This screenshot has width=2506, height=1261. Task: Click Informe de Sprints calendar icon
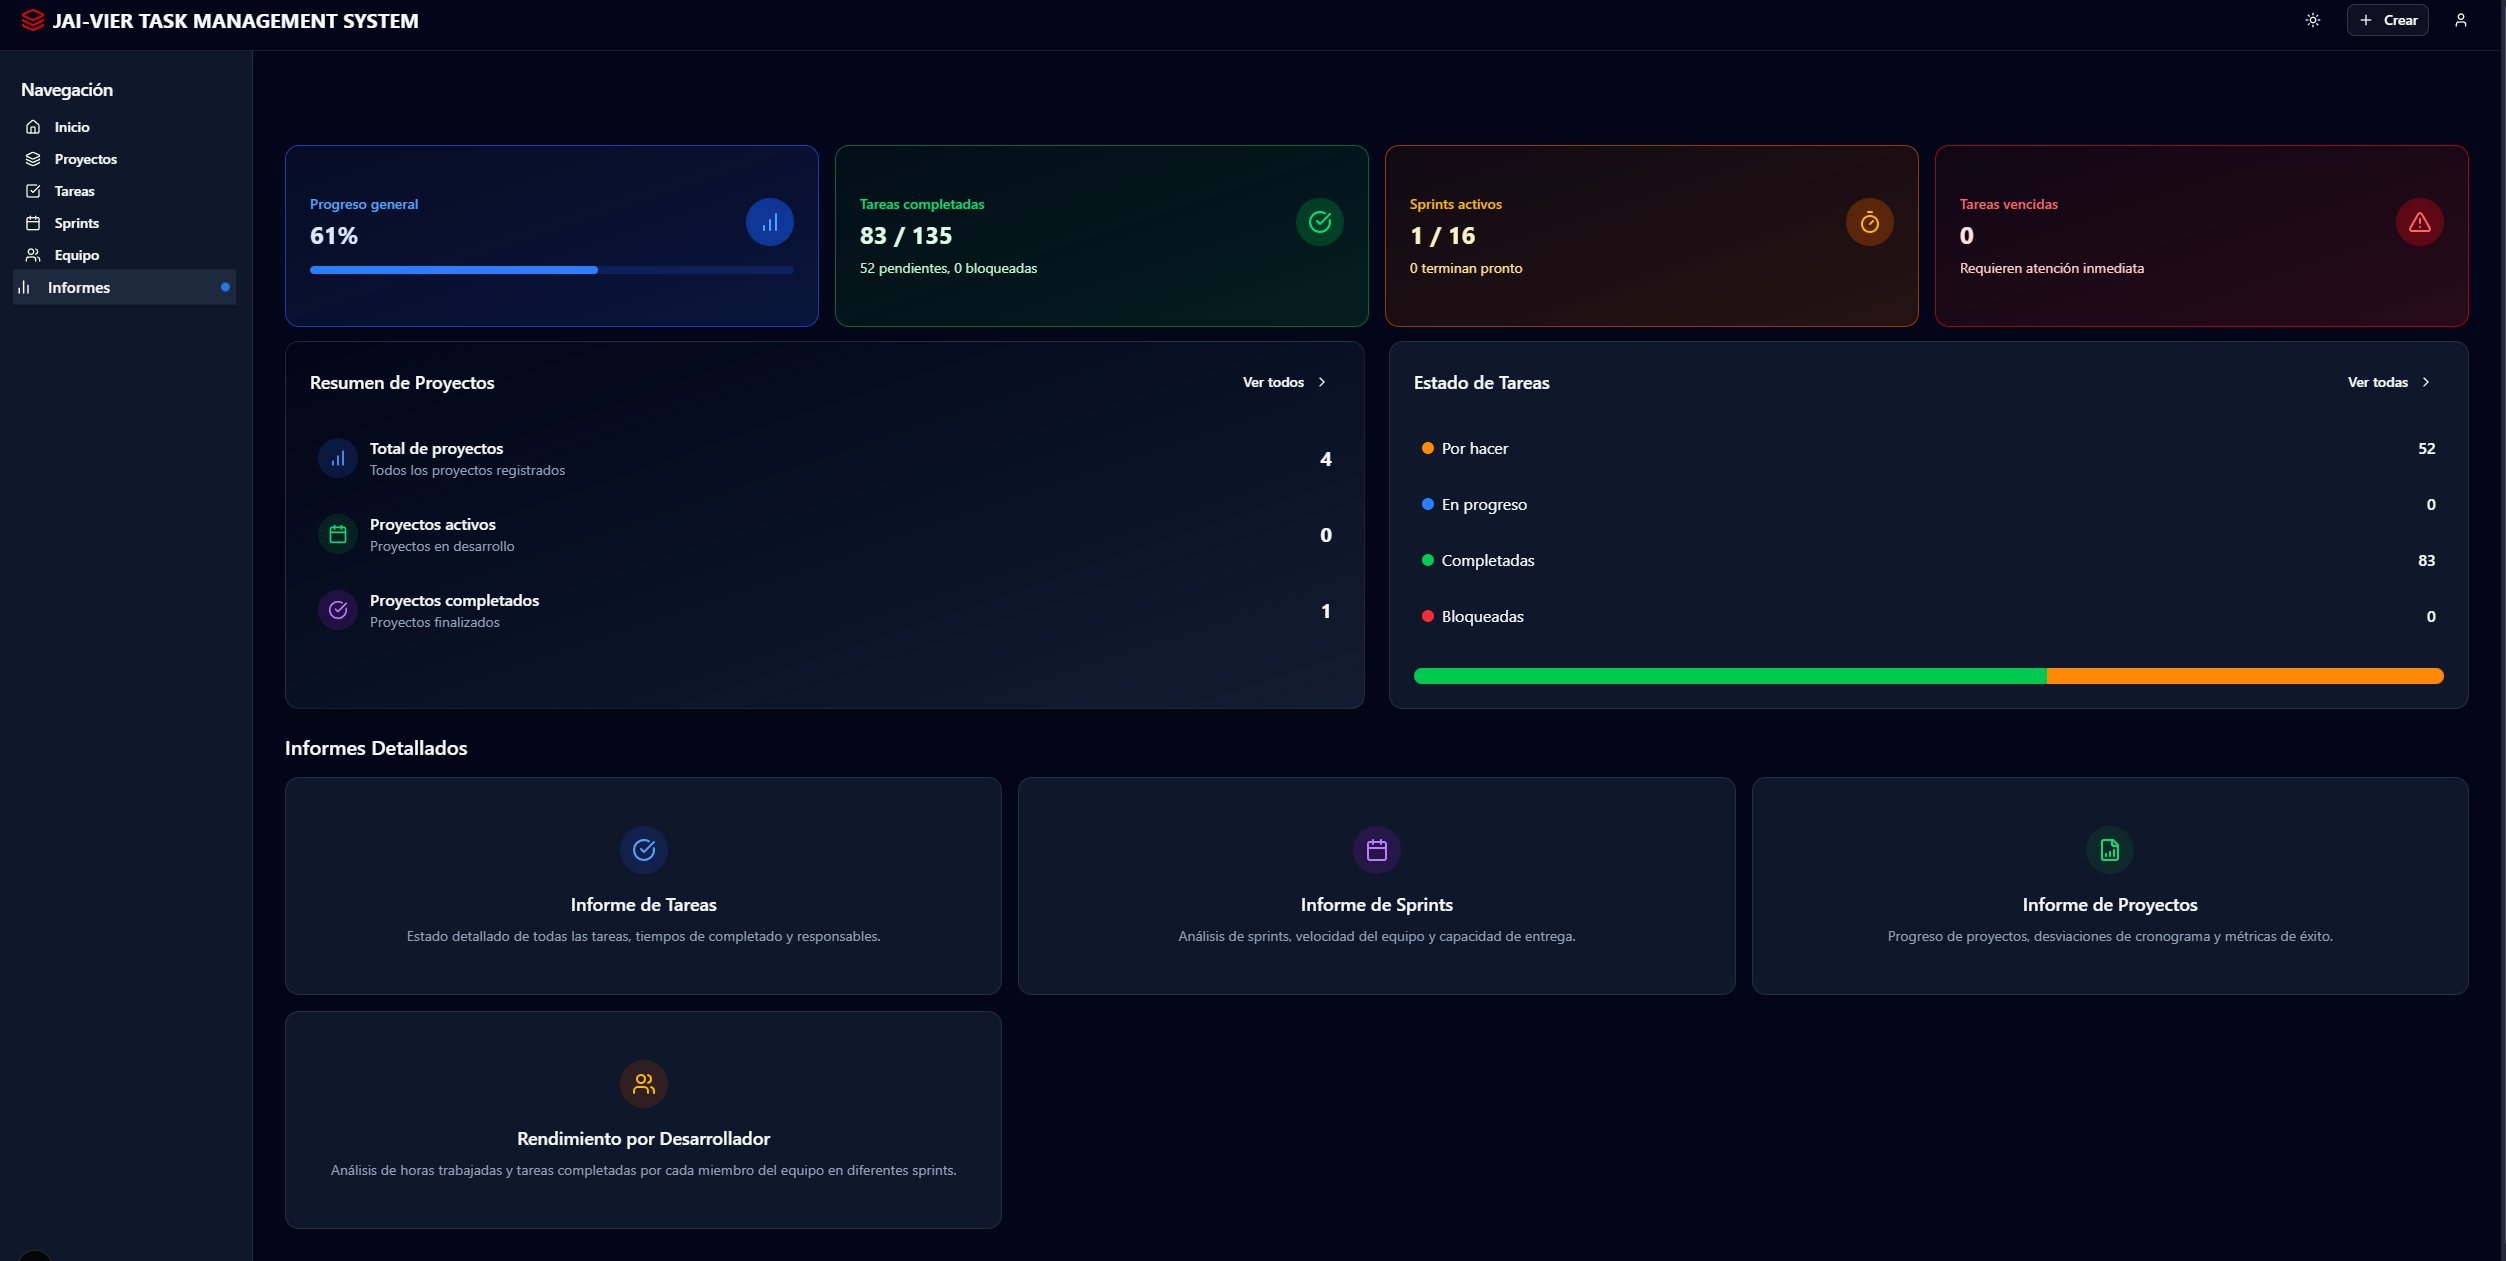pos(1376,850)
